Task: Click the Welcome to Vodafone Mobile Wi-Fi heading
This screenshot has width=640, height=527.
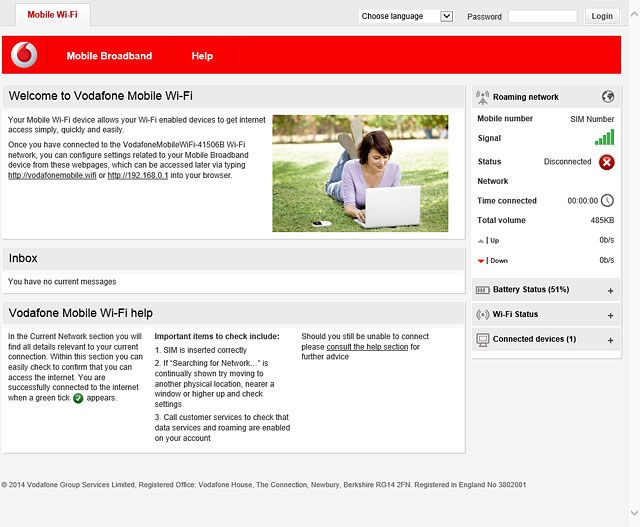Action: 100,96
